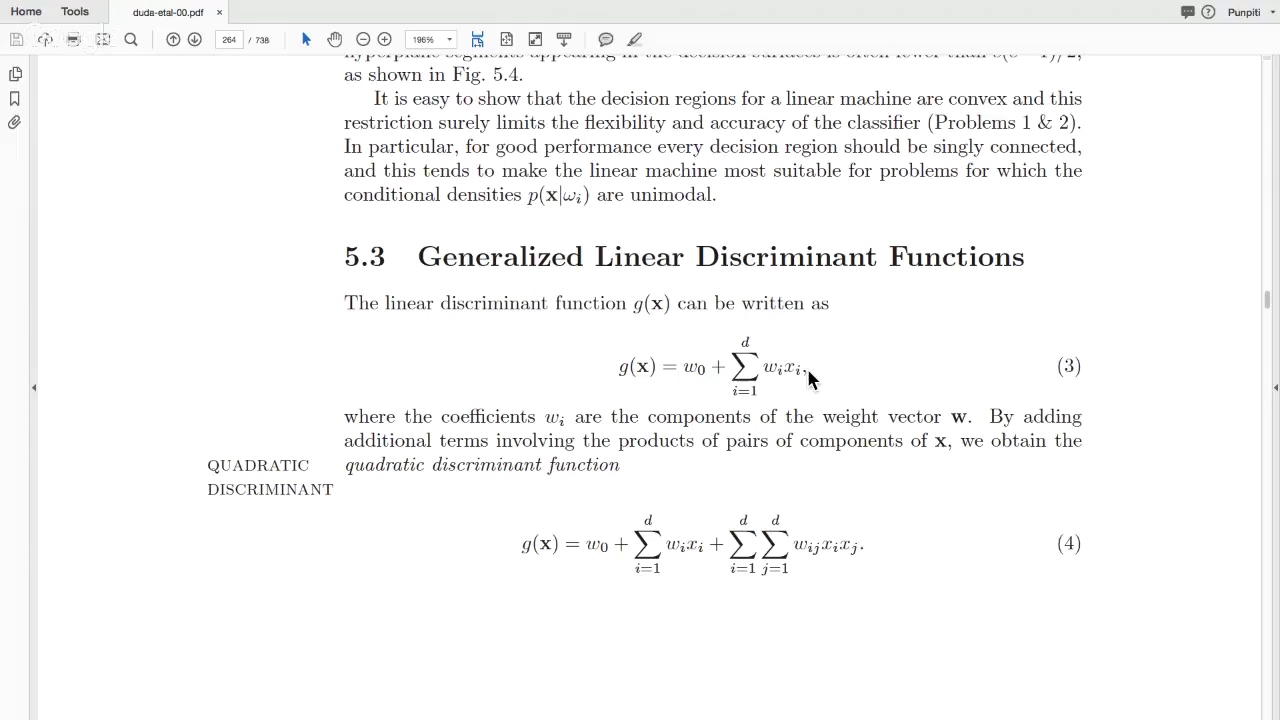Zoom in with the plus icon

pyautogui.click(x=385, y=40)
